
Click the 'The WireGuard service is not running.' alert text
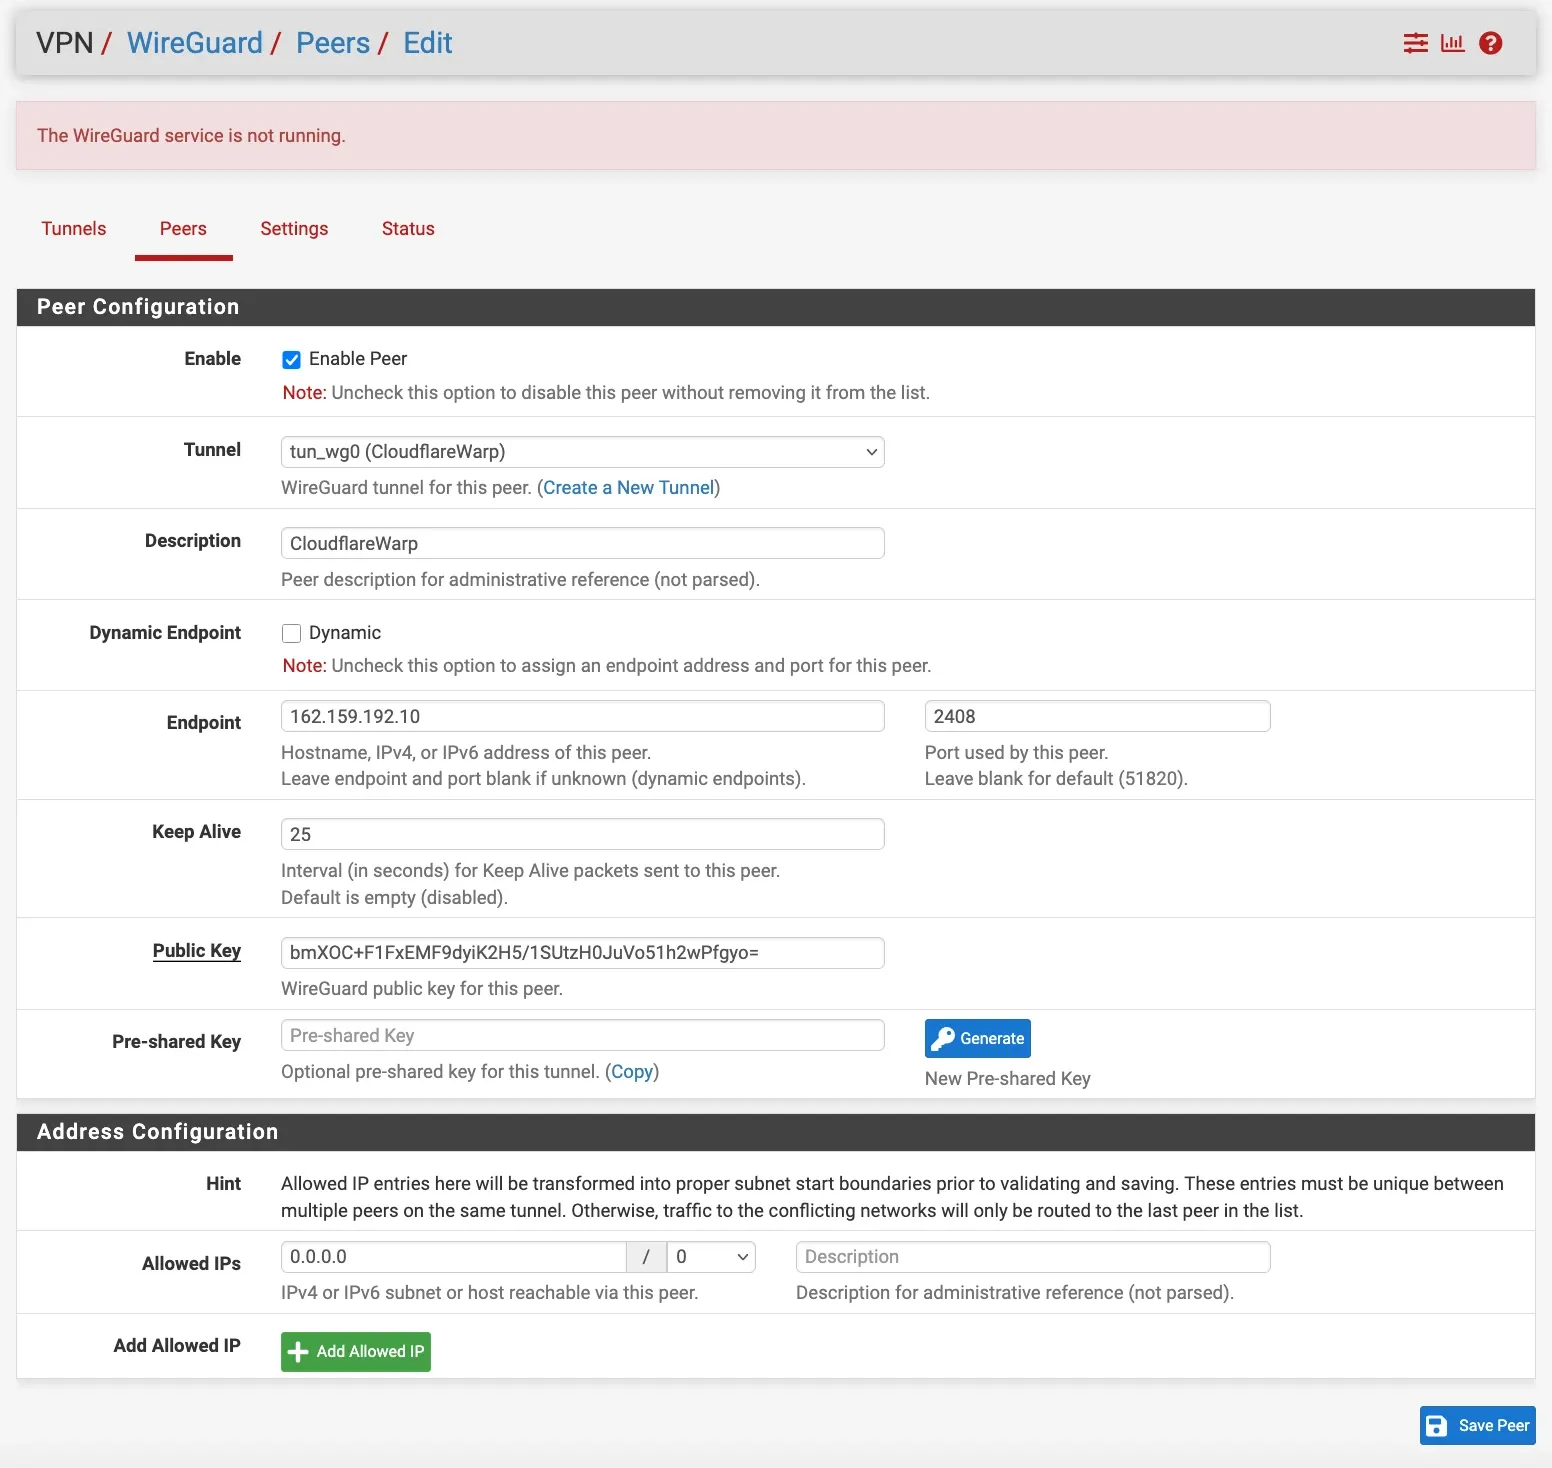[x=191, y=136]
